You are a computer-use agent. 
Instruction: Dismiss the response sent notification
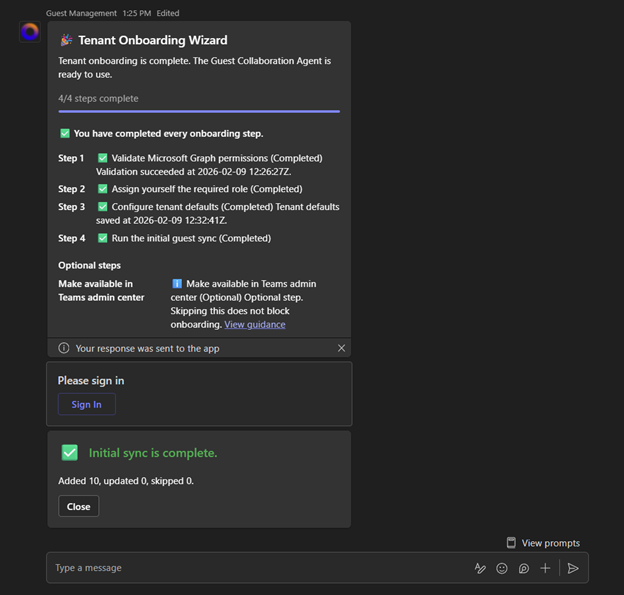341,348
